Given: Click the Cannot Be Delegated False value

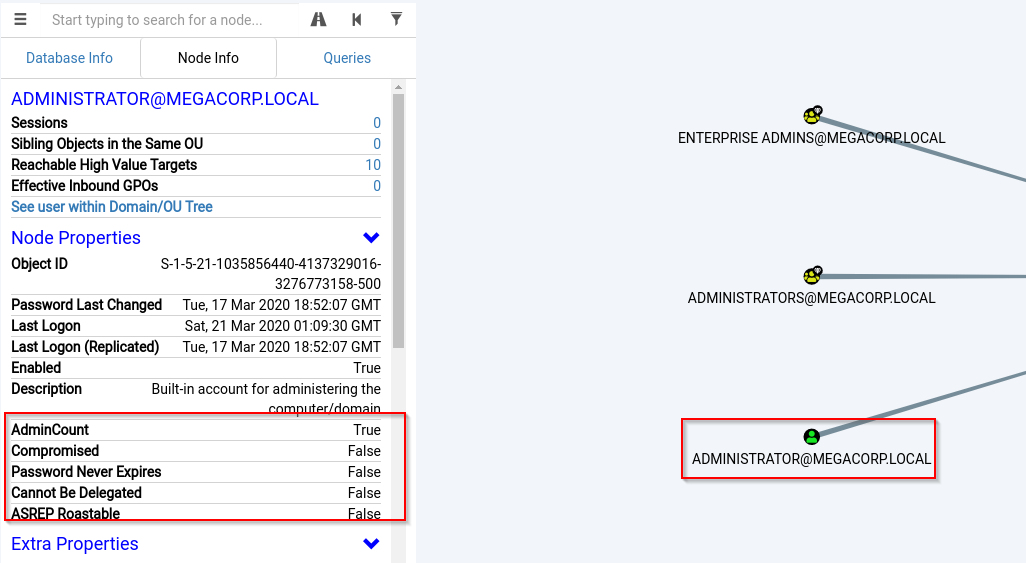Looking at the screenshot, I should [364, 493].
